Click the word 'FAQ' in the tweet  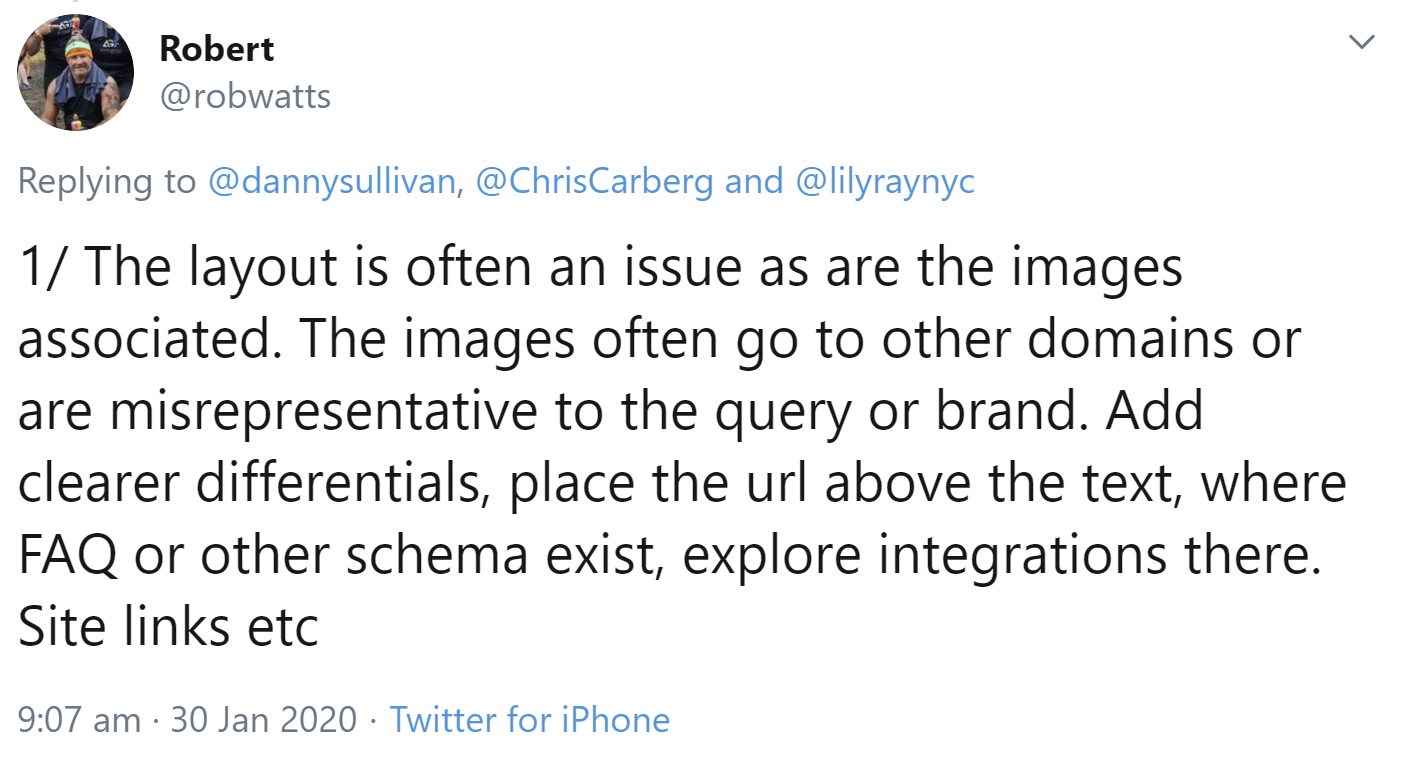tap(67, 556)
